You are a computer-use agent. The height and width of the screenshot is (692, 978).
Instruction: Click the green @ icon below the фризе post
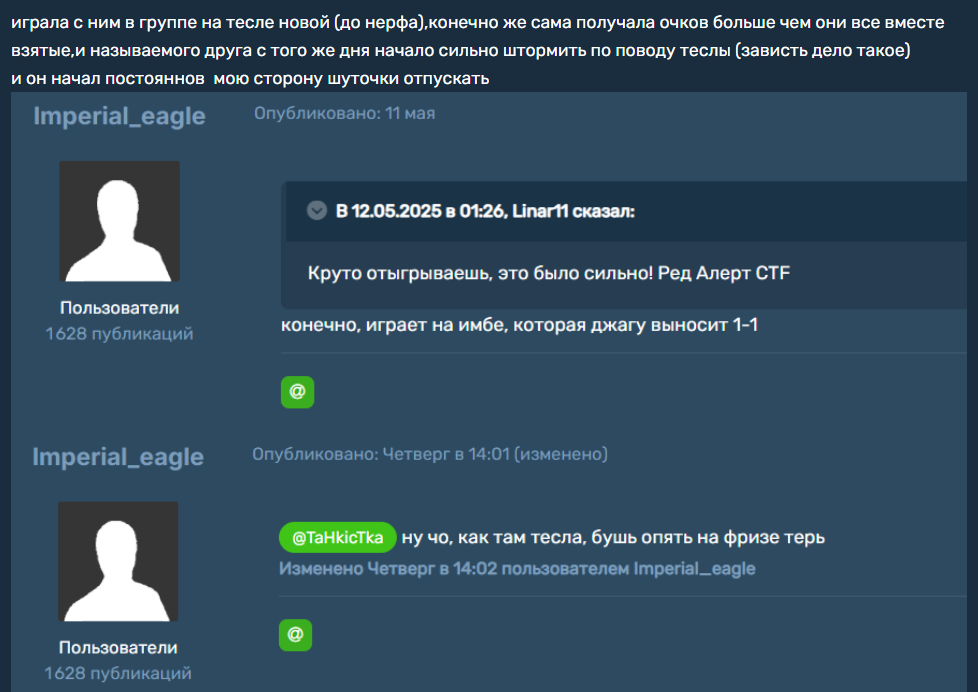[x=296, y=635]
